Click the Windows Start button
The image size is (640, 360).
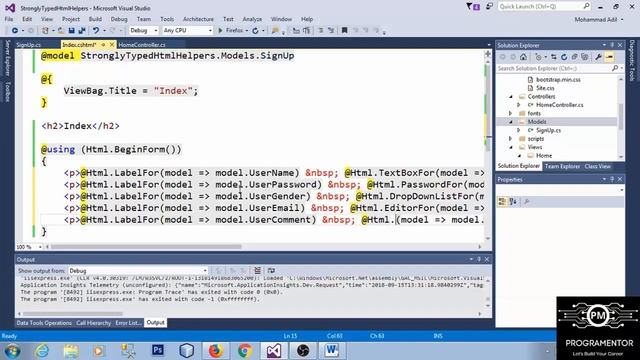[13, 351]
